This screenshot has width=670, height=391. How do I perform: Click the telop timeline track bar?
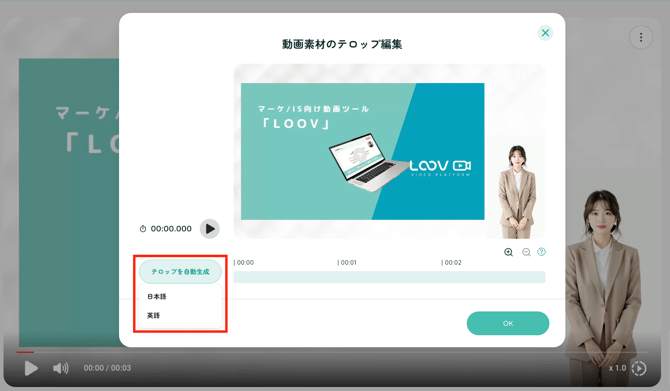389,277
